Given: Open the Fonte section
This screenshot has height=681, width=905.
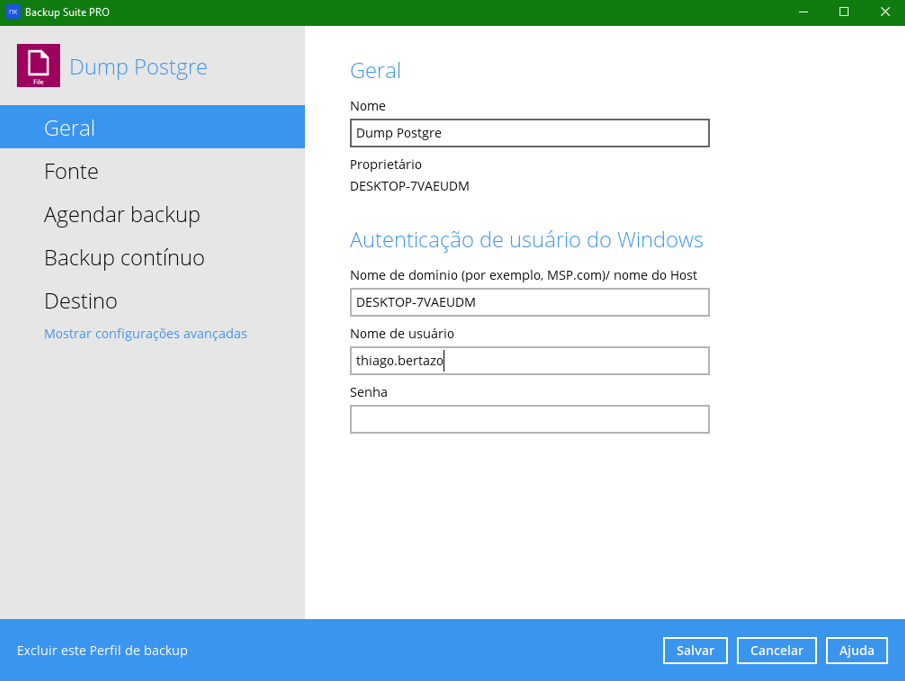Looking at the screenshot, I should pos(71,171).
